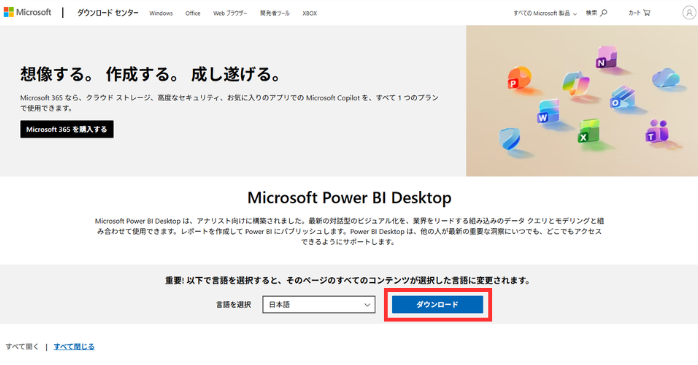Click the Microsoft logo in header

(28, 12)
